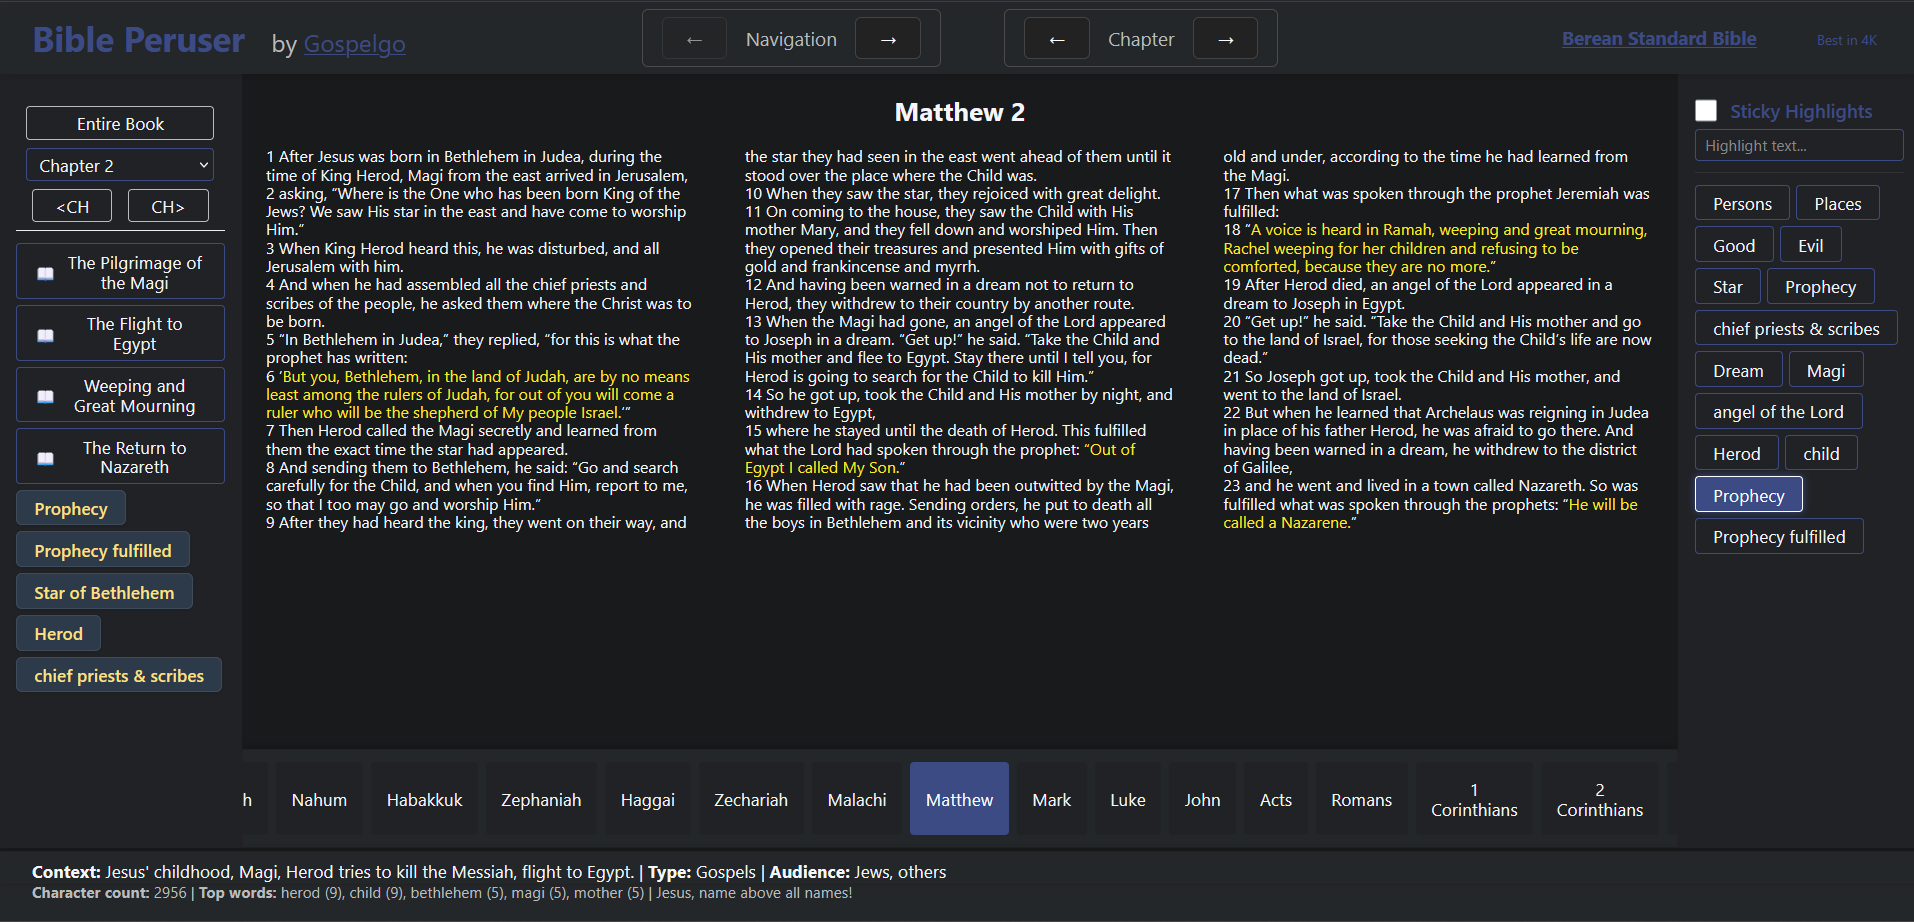Open the book icon beside The Return to Nazareth
The width and height of the screenshot is (1914, 922).
click(46, 458)
